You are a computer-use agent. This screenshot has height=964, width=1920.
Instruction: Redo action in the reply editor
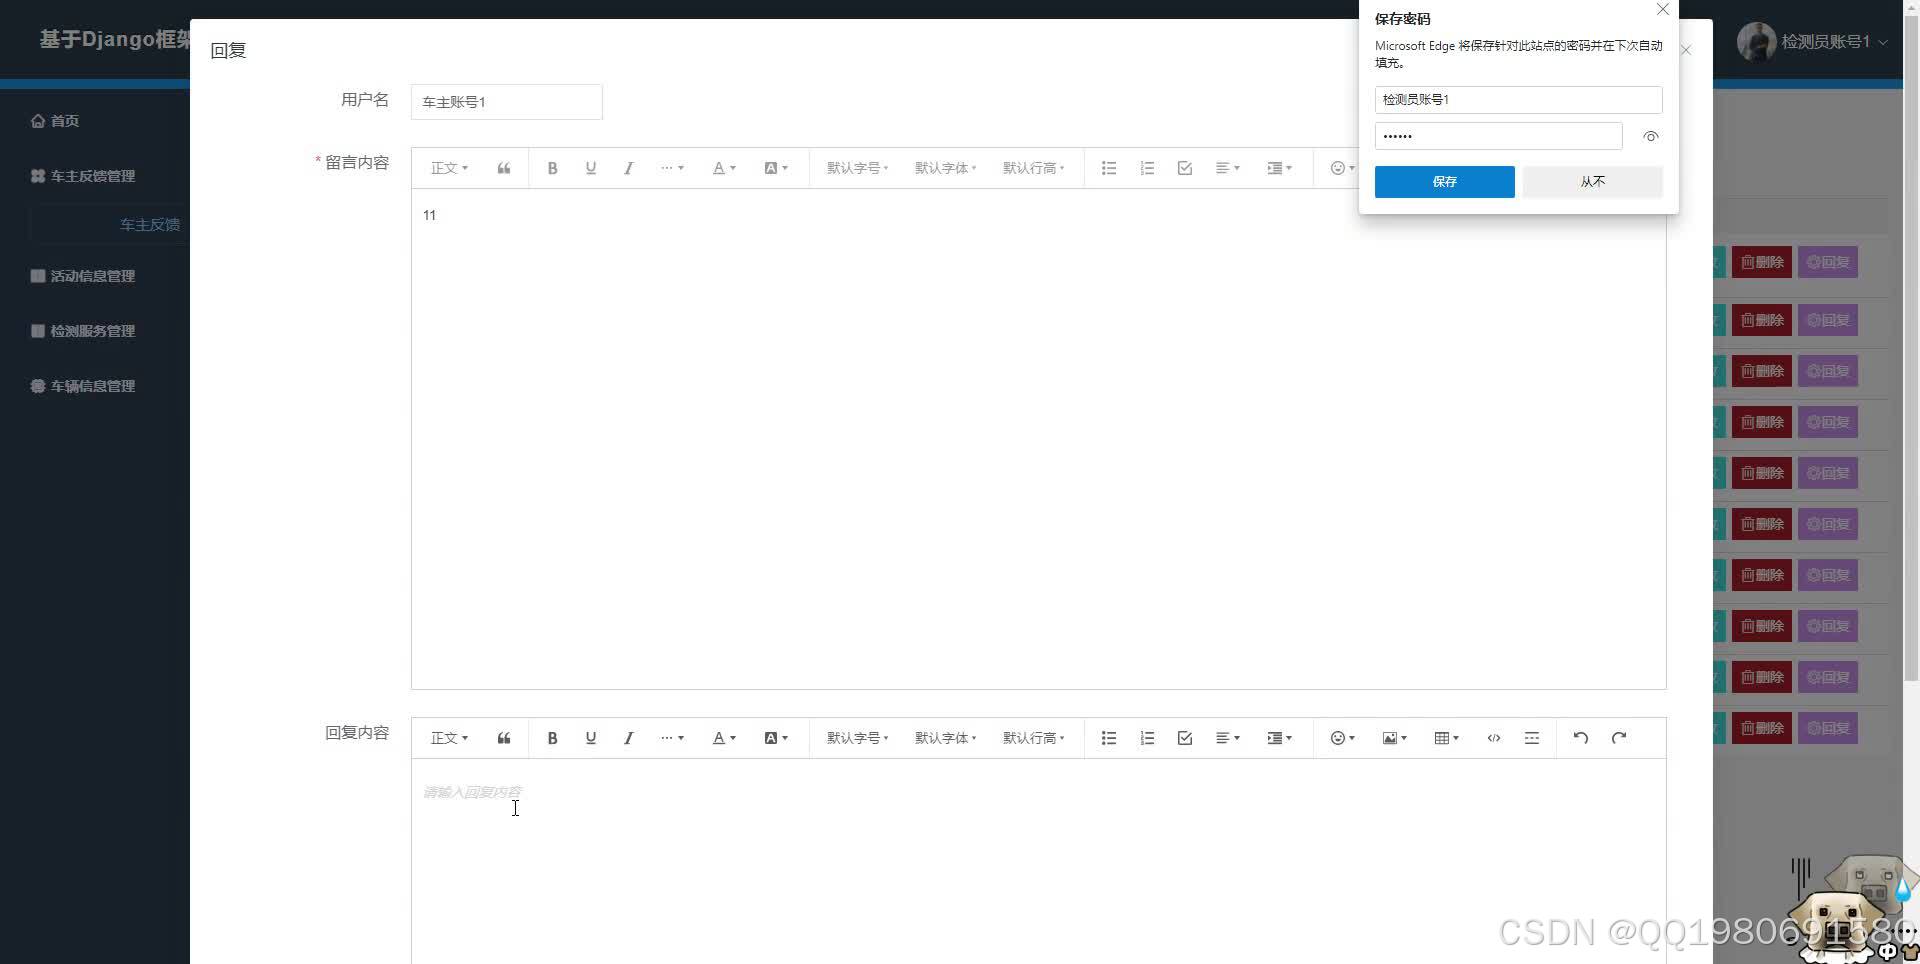click(x=1619, y=738)
